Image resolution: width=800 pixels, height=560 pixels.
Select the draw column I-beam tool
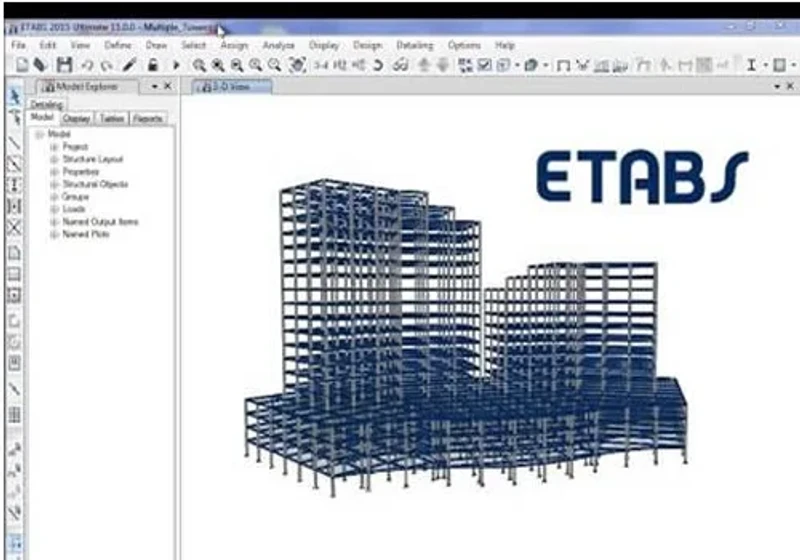[14, 185]
